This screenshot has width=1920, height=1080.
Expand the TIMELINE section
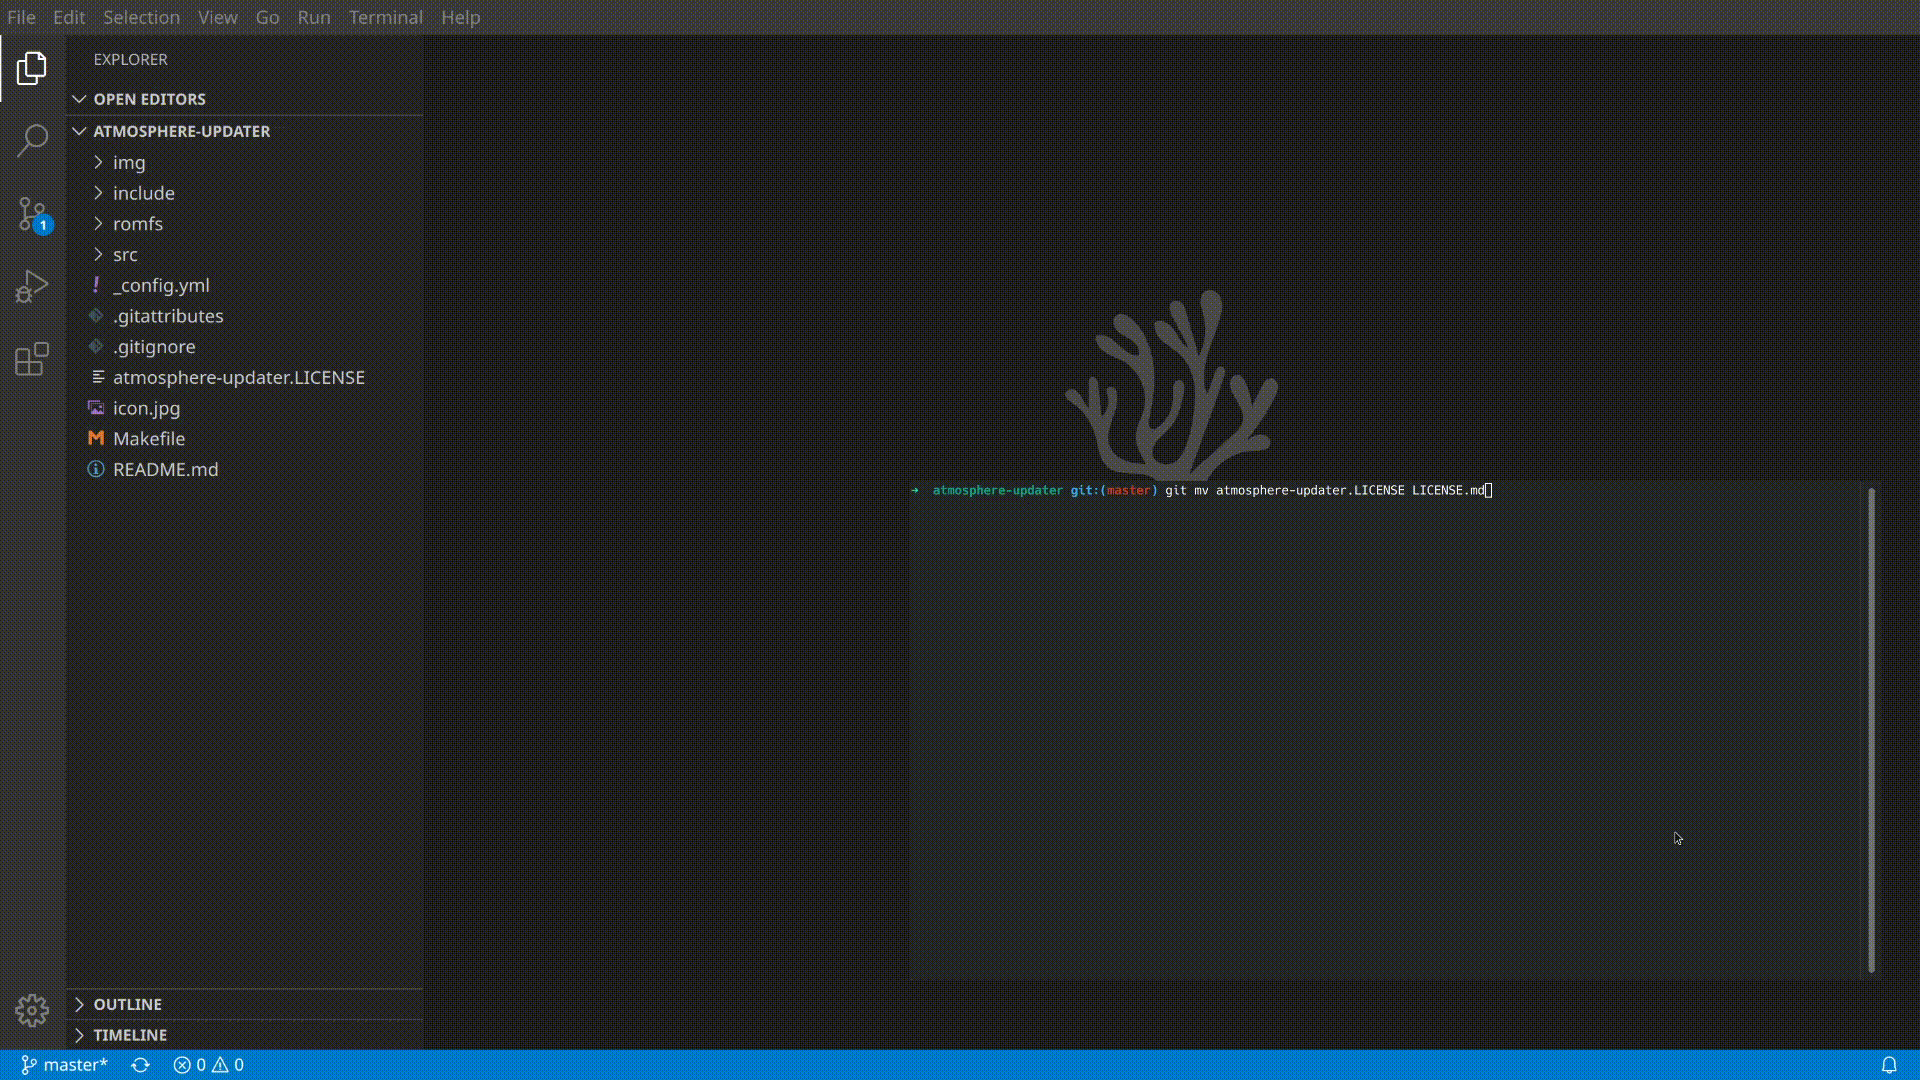tap(245, 1035)
